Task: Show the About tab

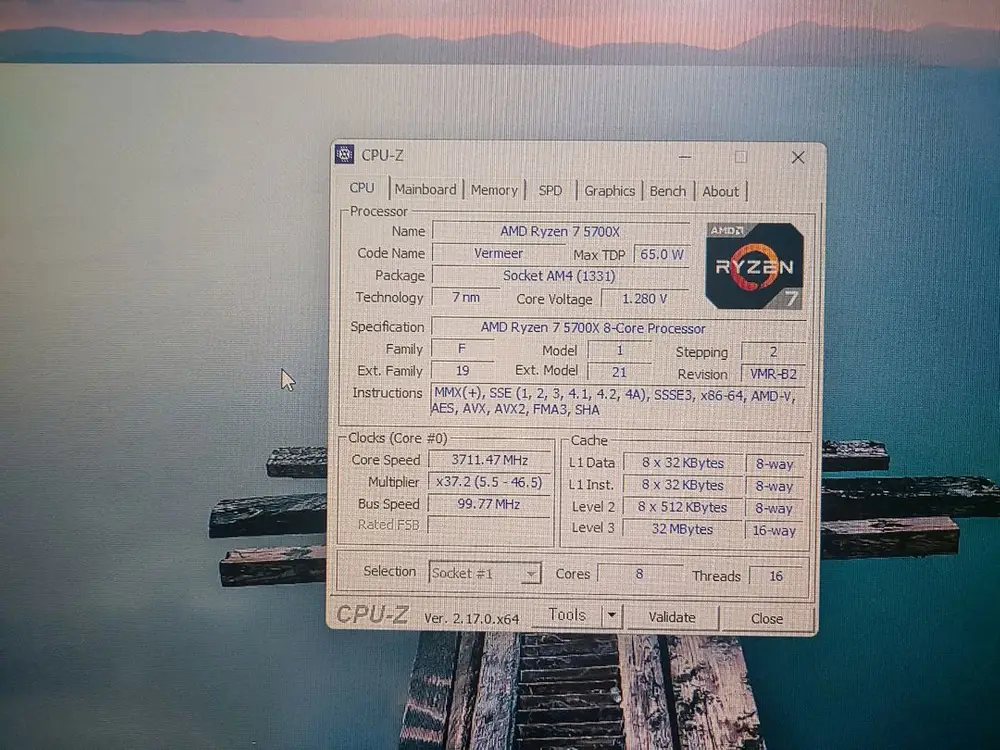Action: pyautogui.click(x=721, y=191)
